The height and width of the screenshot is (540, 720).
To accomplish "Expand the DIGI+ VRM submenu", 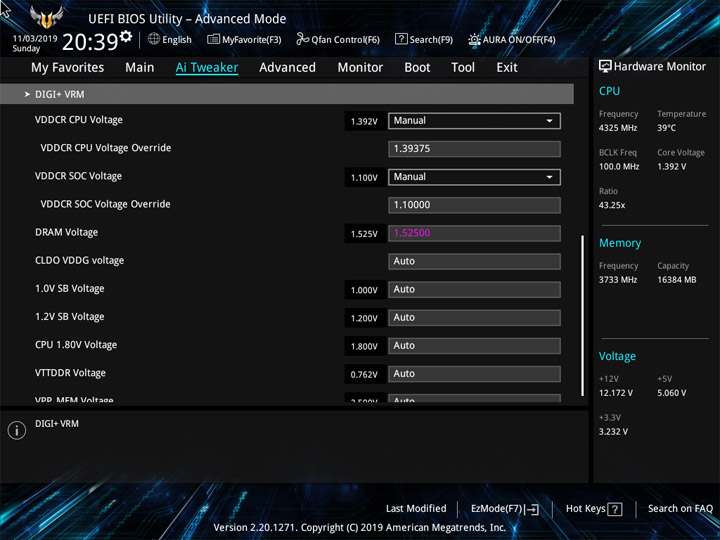I will point(287,94).
